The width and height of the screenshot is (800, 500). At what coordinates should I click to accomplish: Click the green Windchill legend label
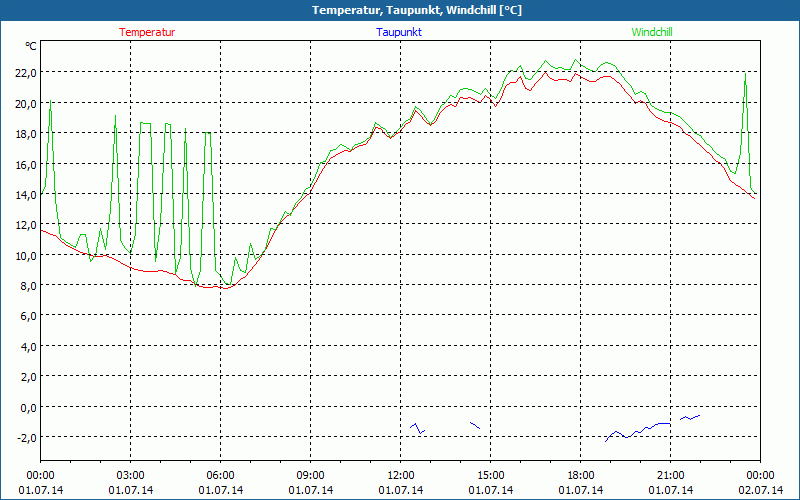[652, 32]
